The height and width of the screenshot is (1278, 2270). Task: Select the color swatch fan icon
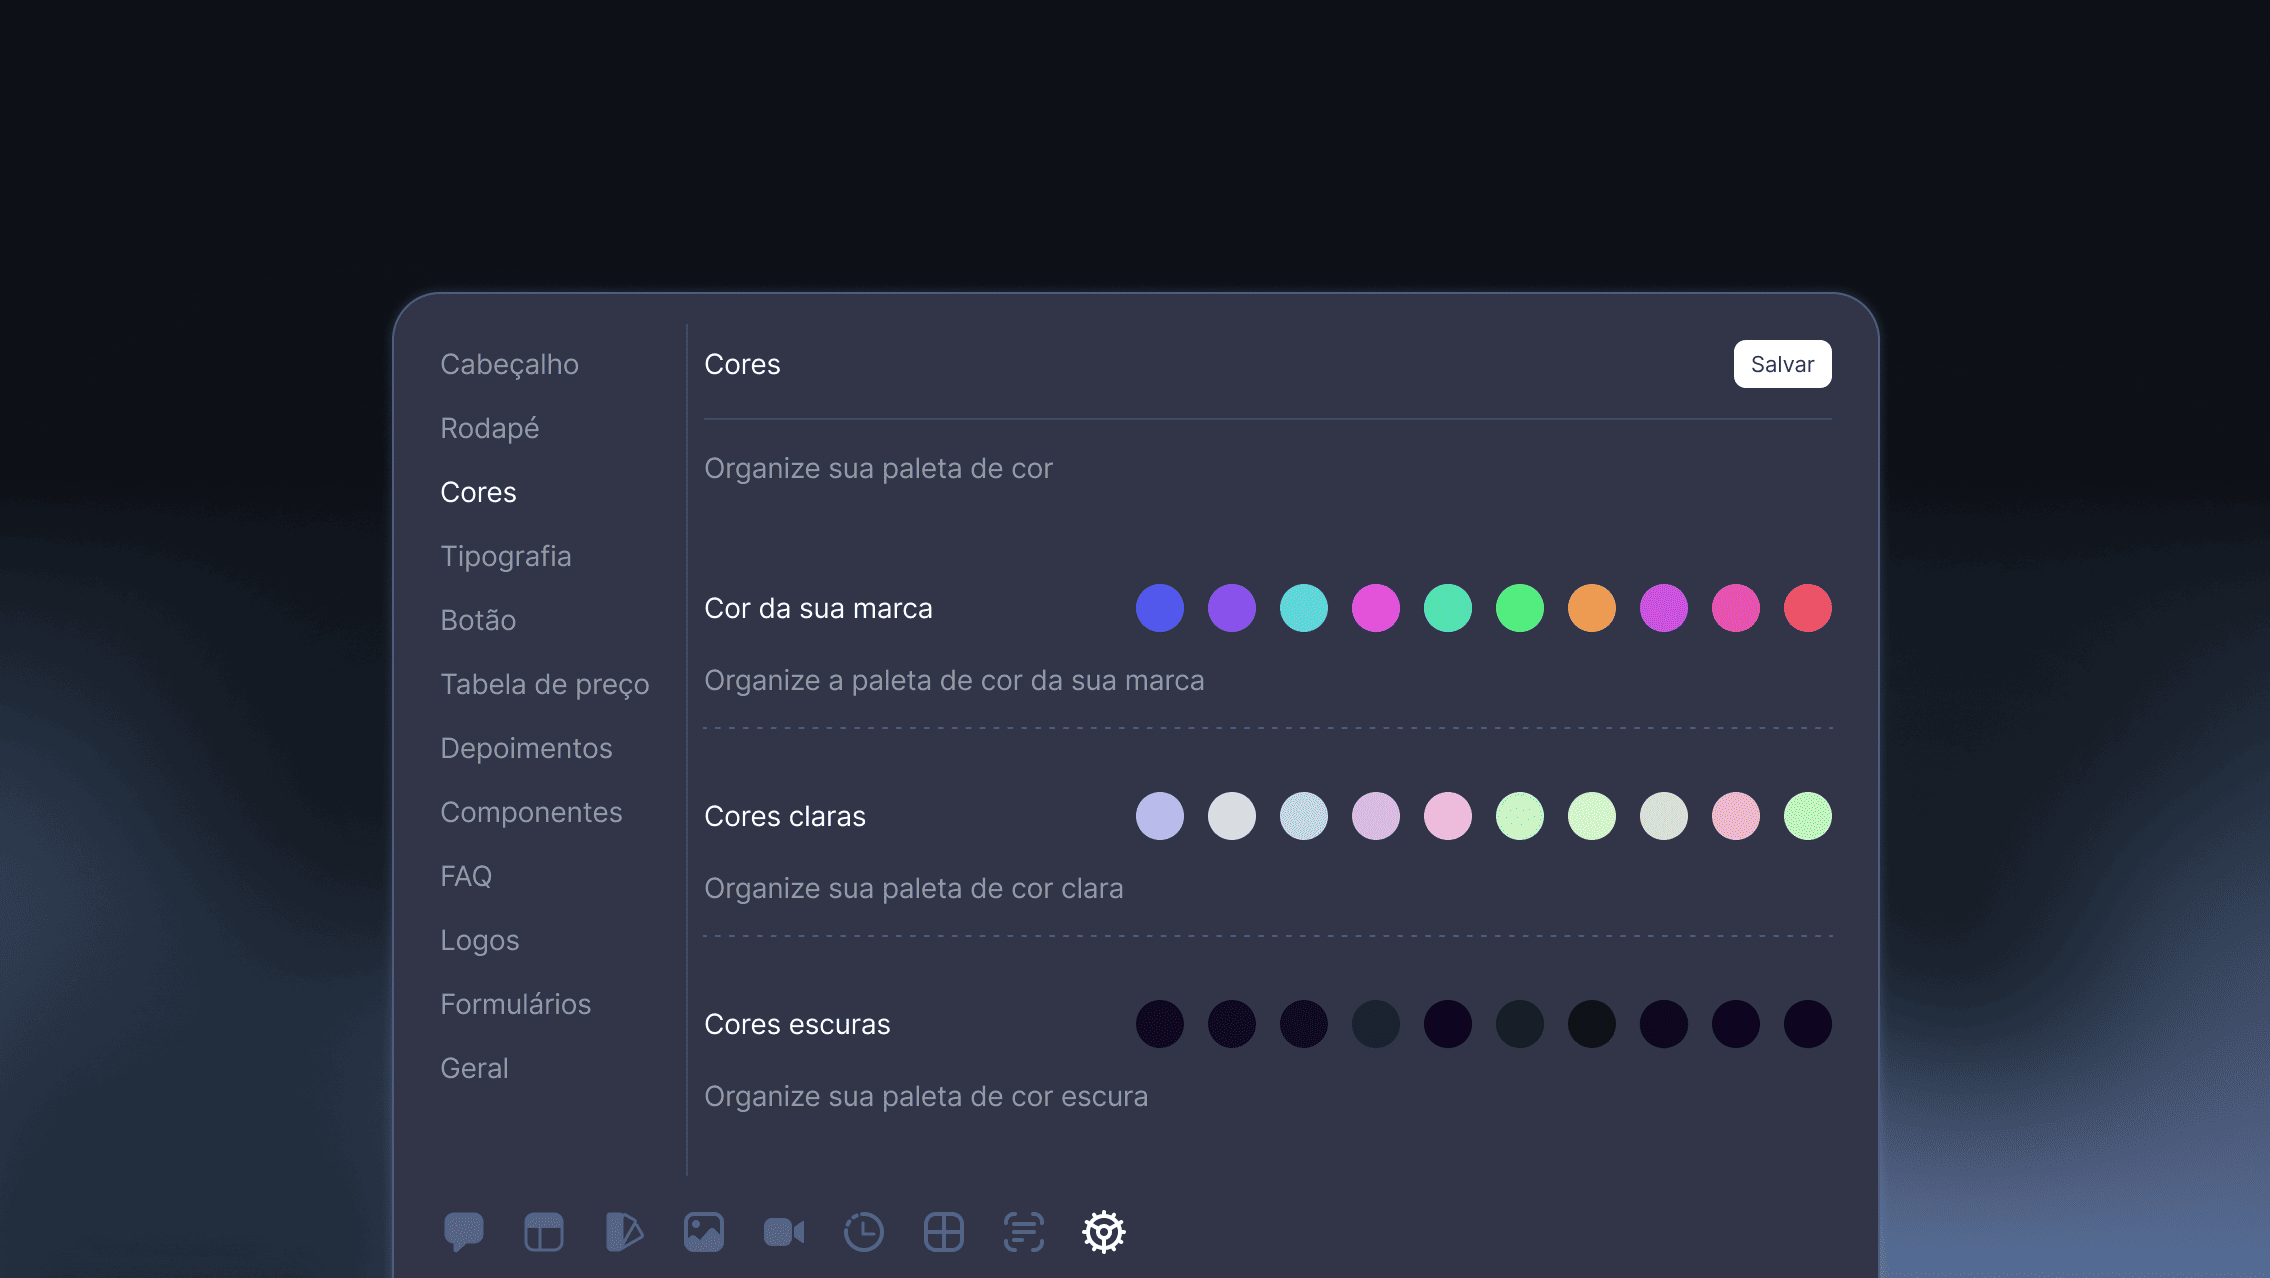624,1232
